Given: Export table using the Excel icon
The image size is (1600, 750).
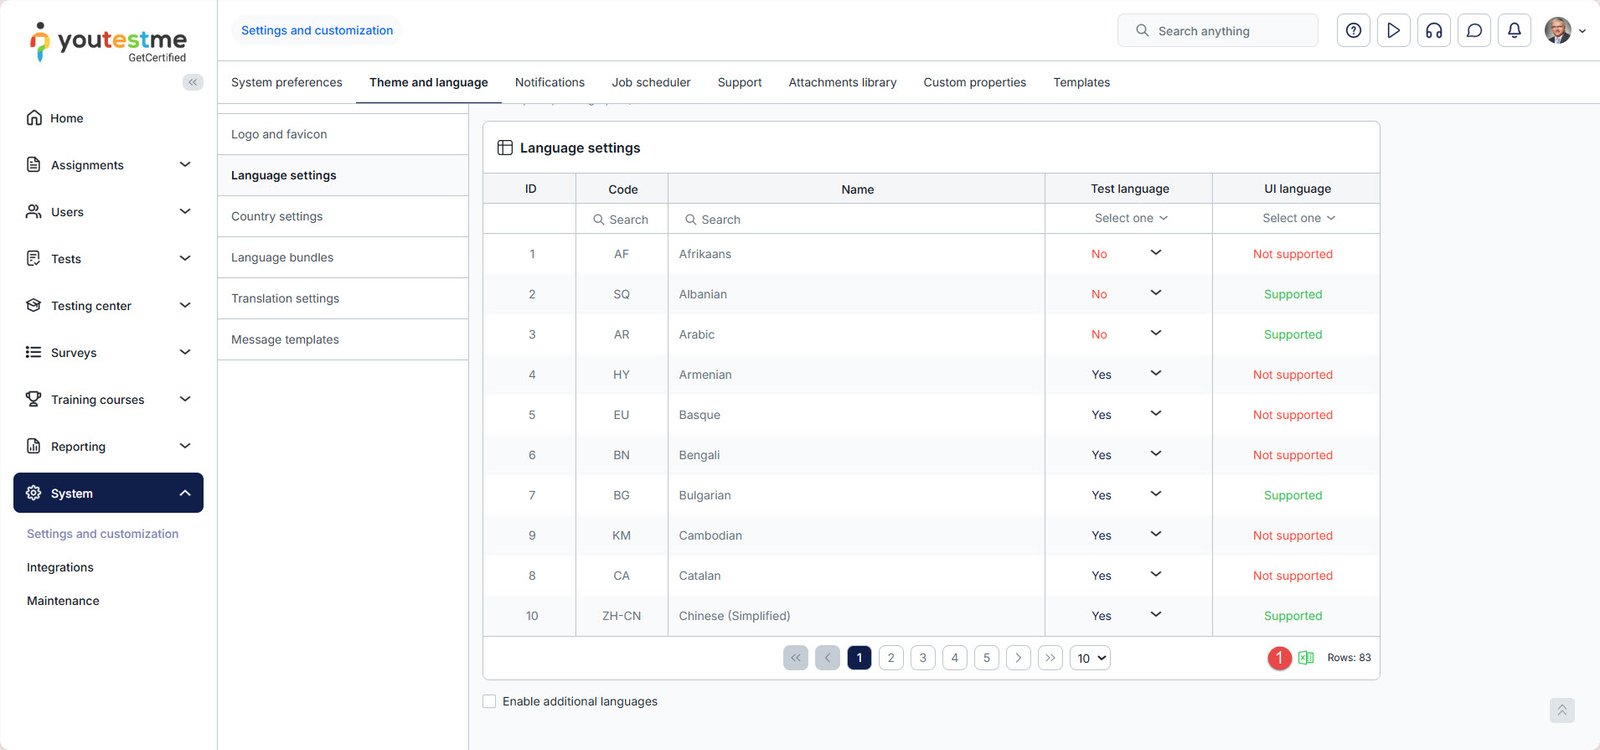Looking at the screenshot, I should point(1306,658).
